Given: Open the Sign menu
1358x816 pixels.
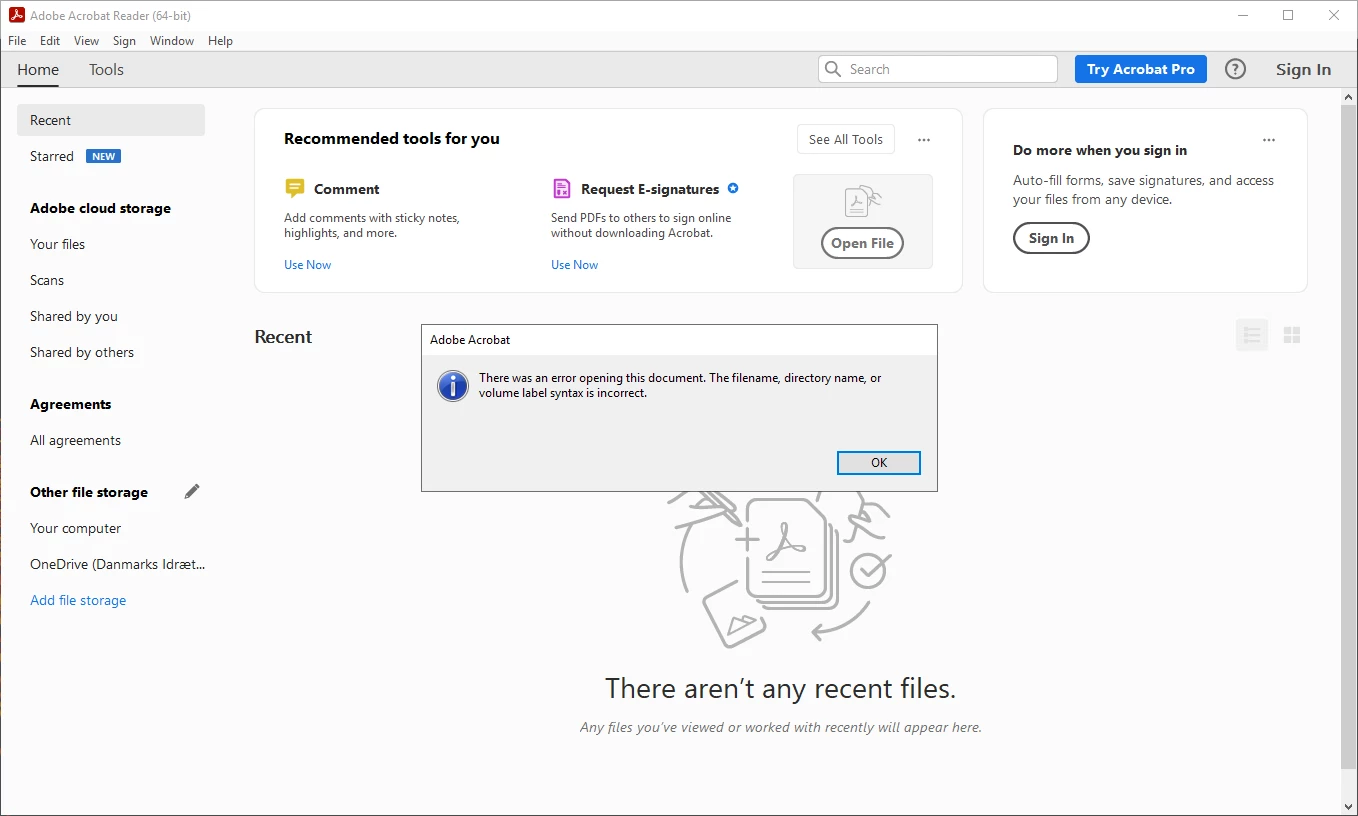Looking at the screenshot, I should point(124,41).
